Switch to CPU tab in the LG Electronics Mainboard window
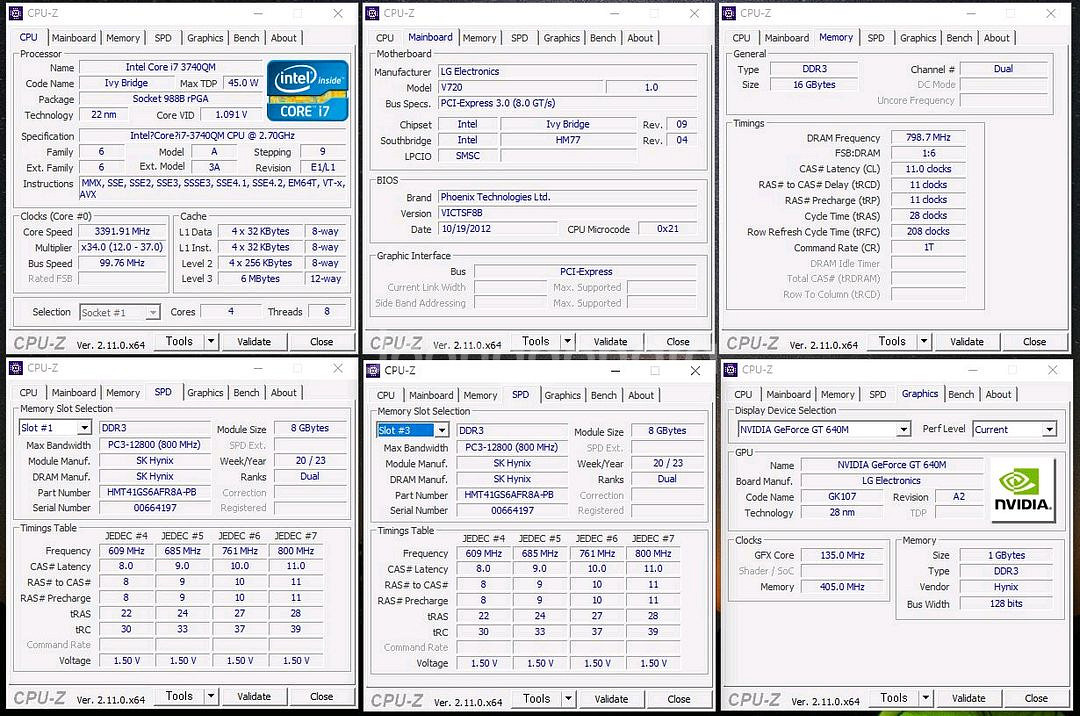 [385, 38]
